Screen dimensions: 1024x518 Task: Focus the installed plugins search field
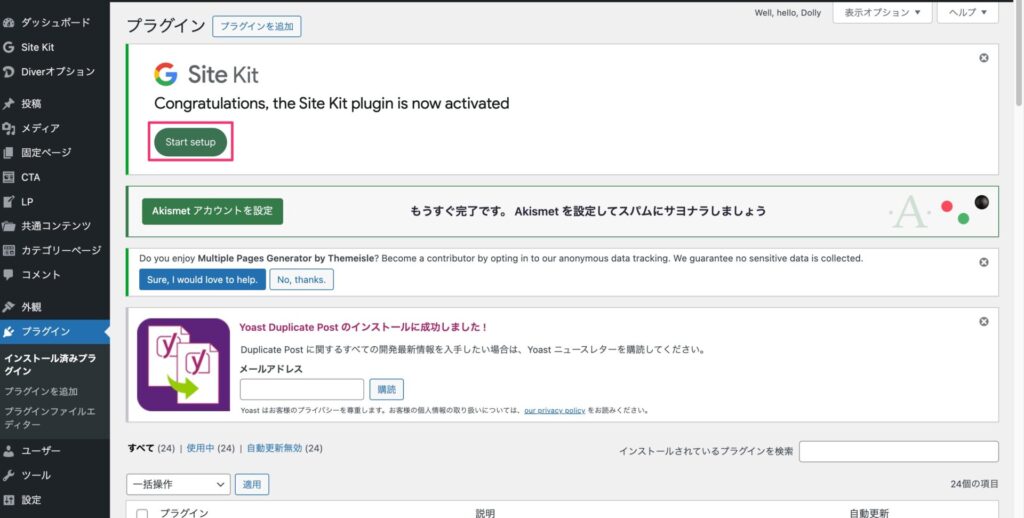tap(898, 451)
